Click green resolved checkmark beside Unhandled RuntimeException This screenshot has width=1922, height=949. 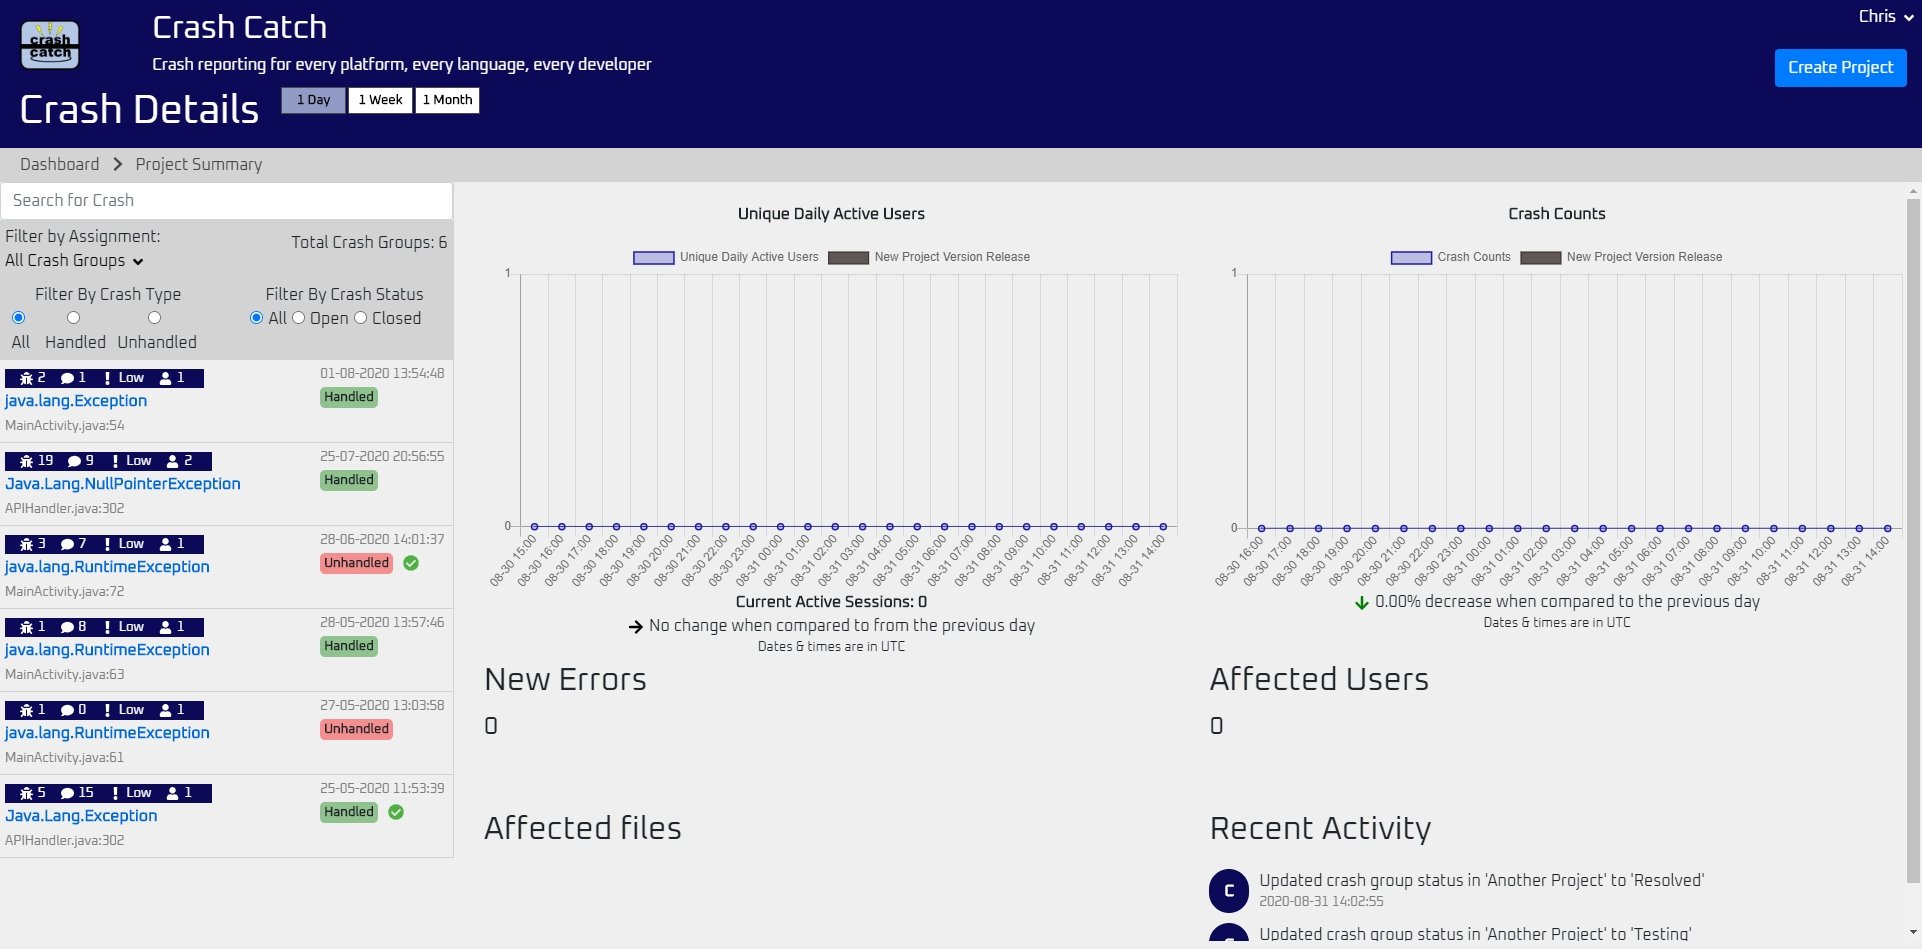pos(411,563)
